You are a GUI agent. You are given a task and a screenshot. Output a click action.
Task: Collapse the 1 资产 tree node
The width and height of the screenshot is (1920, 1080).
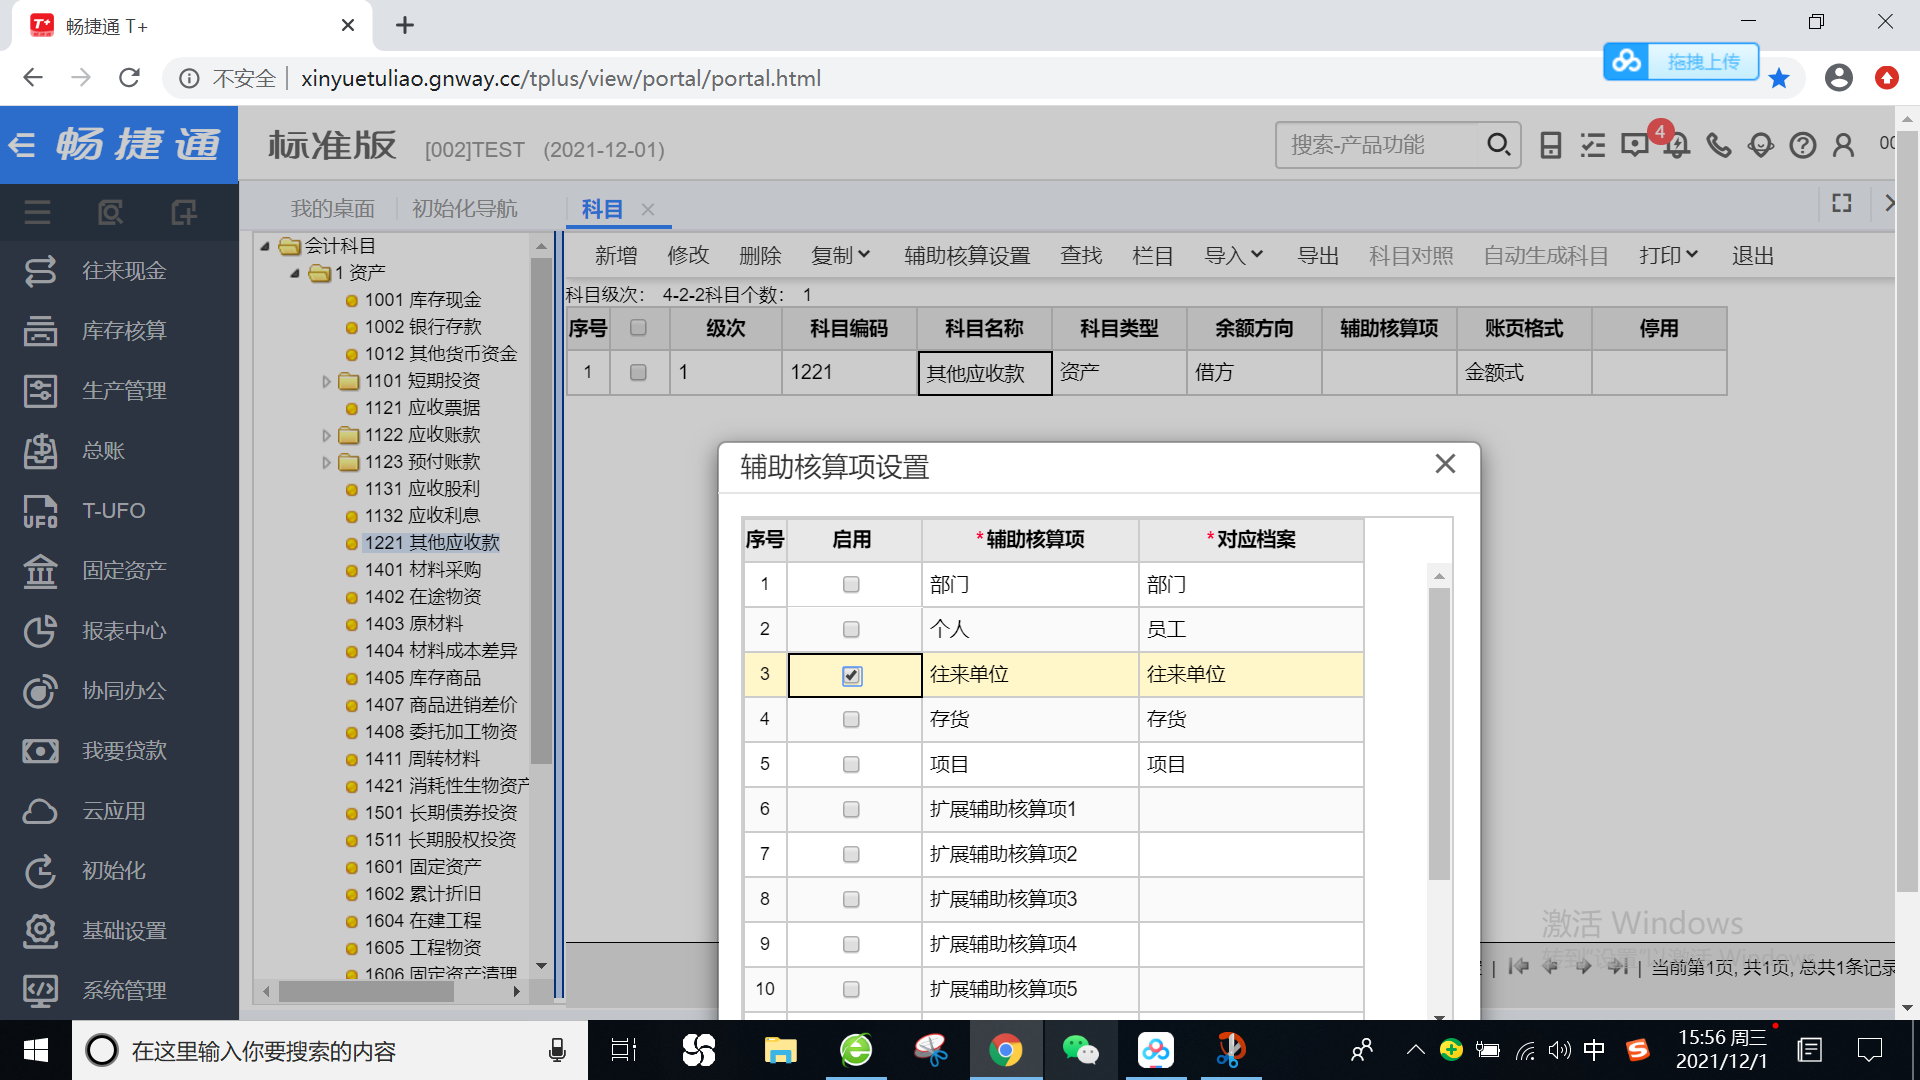pyautogui.click(x=295, y=273)
